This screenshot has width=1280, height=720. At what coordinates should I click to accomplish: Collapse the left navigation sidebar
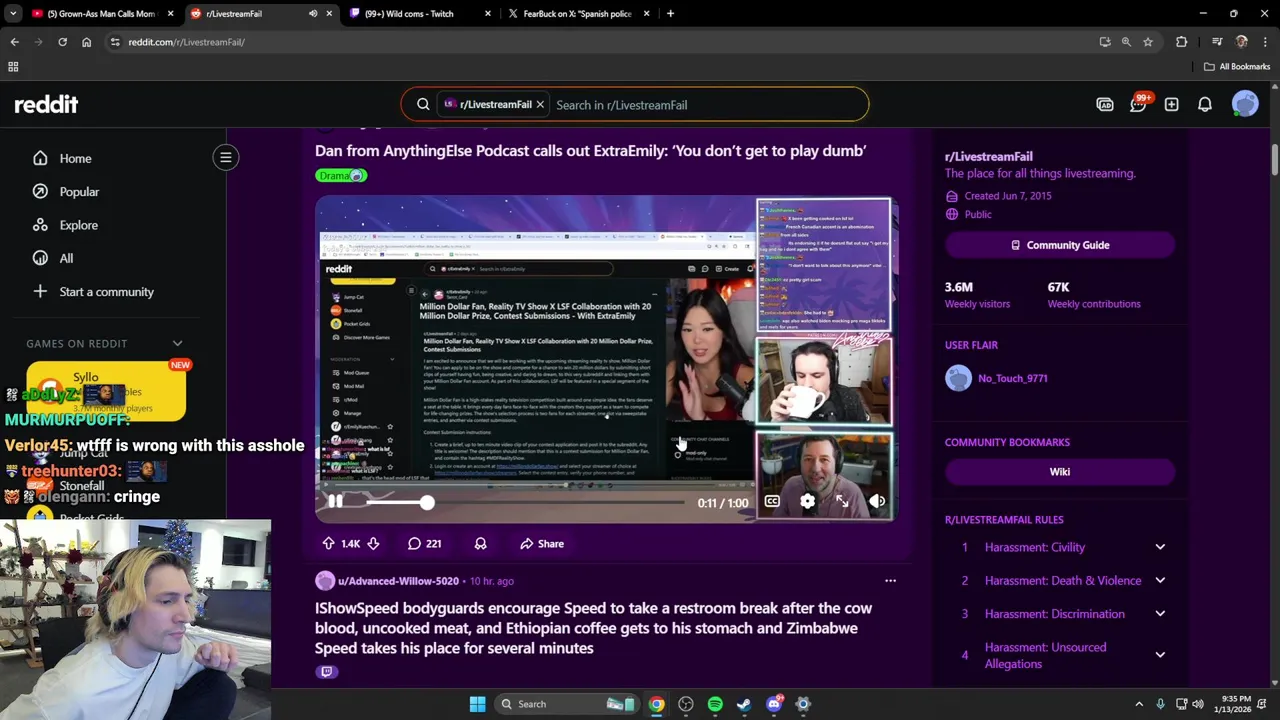point(226,157)
